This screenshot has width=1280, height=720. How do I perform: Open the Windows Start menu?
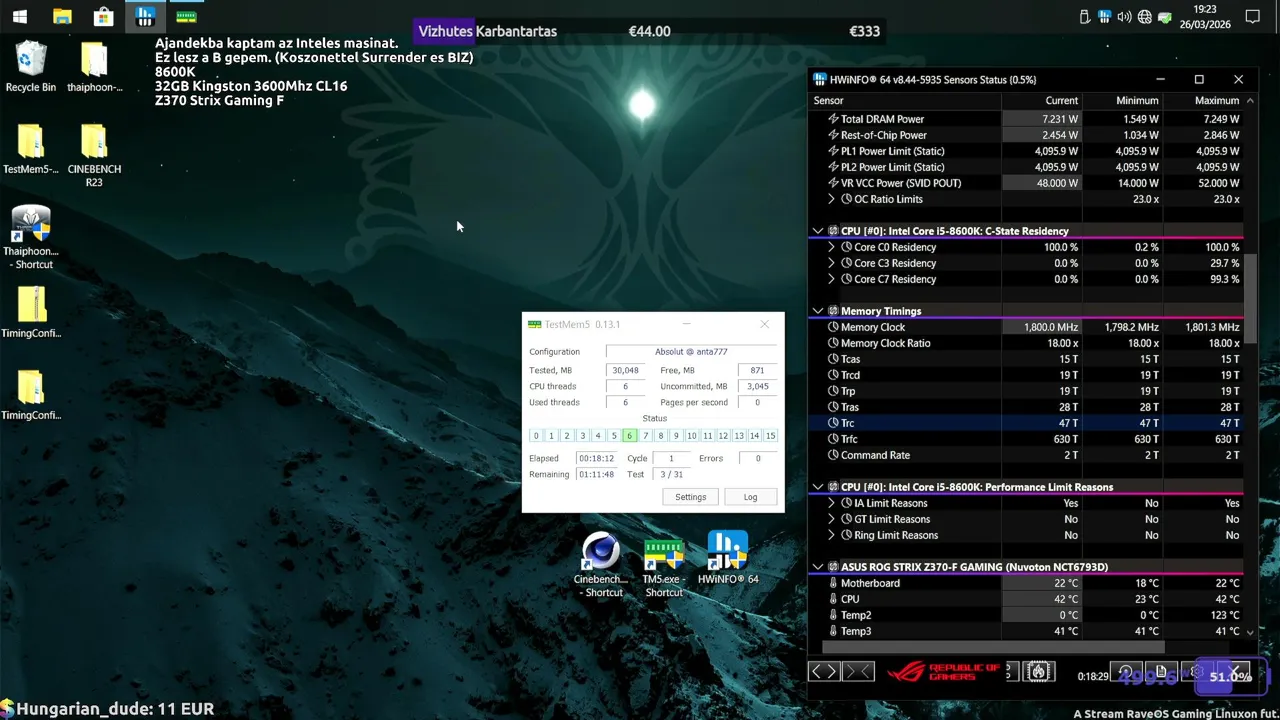pyautogui.click(x=20, y=17)
